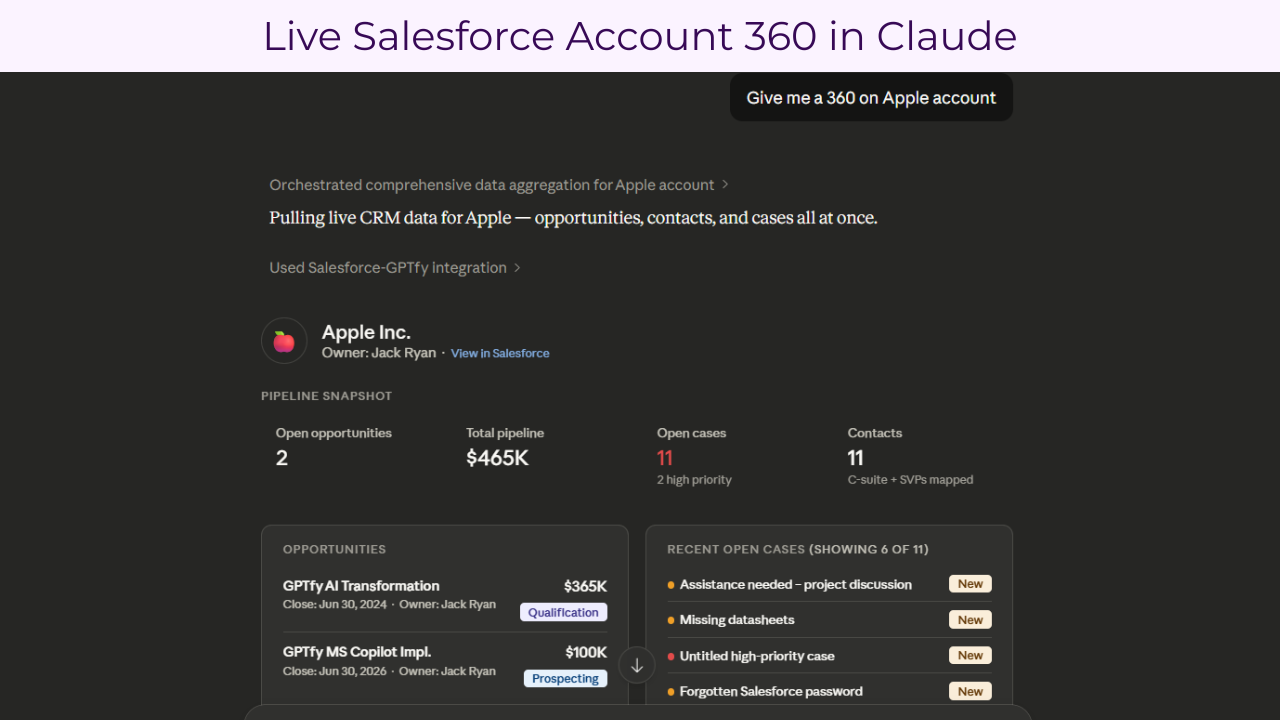The height and width of the screenshot is (720, 1280).
Task: Click the '$365K' opportunity amount
Action: 585,586
